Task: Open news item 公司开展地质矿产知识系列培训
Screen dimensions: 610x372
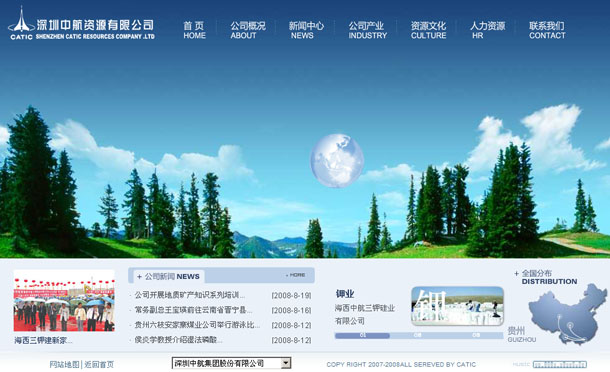Action: pyautogui.click(x=189, y=295)
